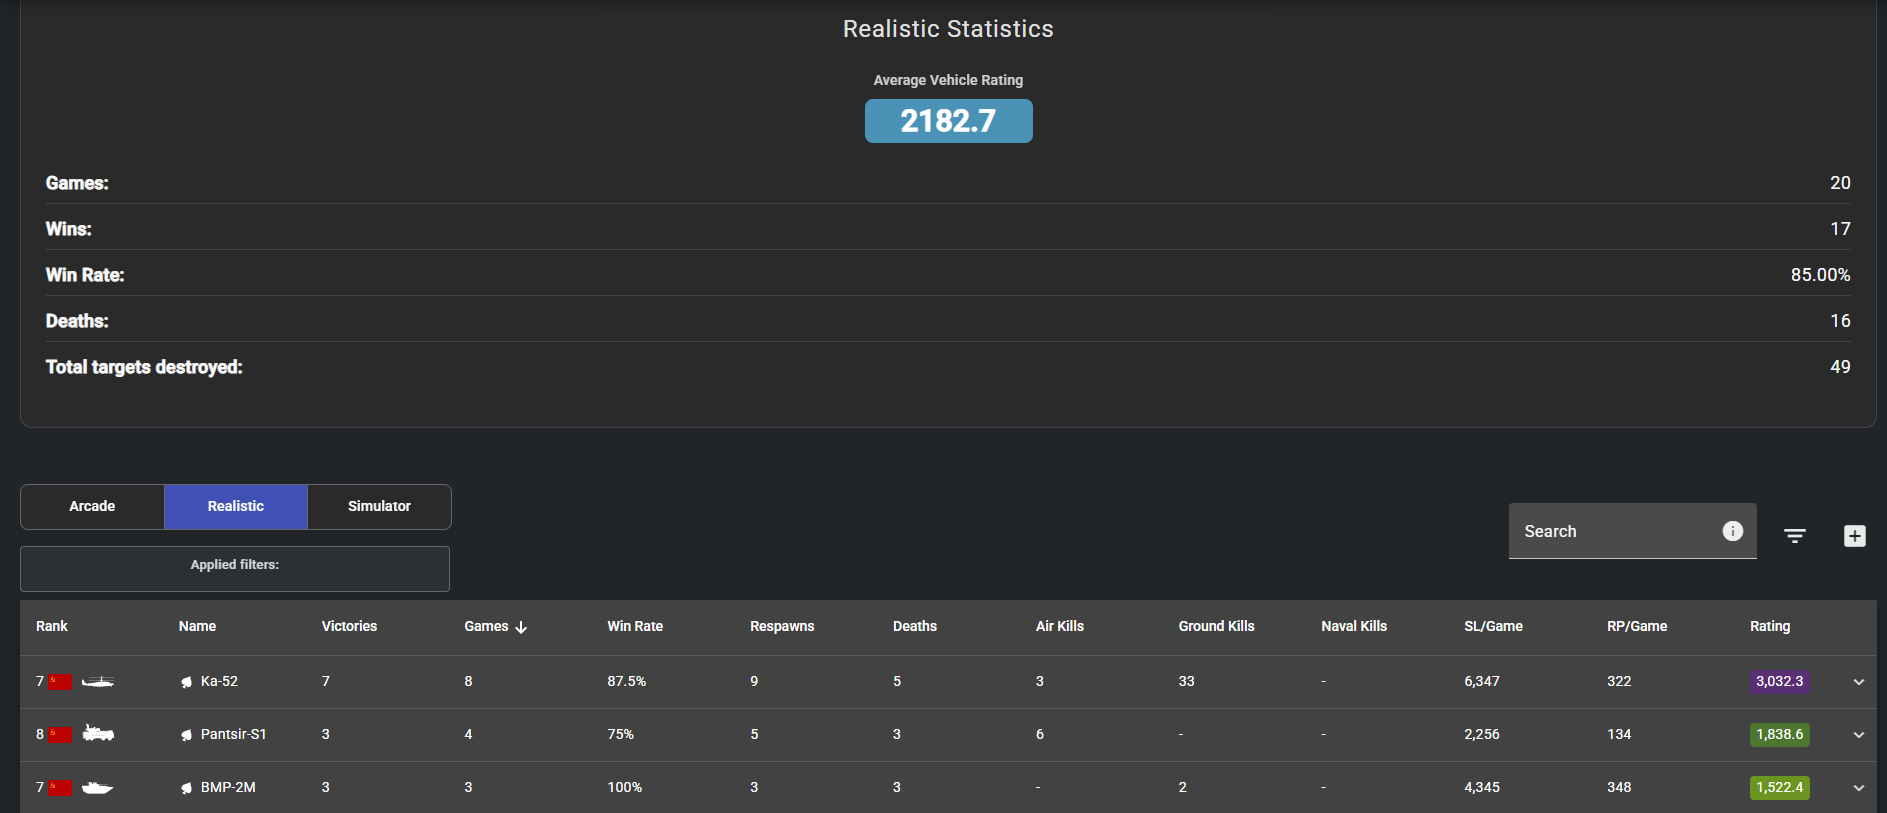Click the search info icon
Screen dimensions: 1887x813
click(1733, 531)
